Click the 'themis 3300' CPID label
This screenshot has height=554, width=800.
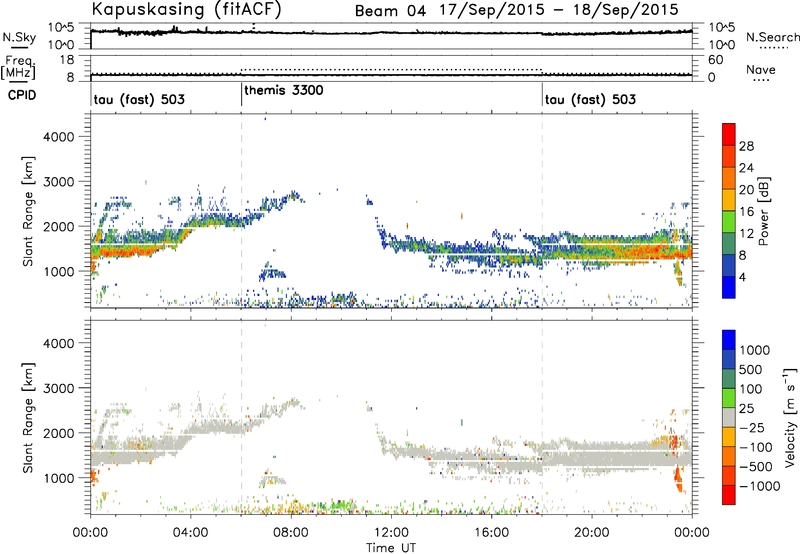tap(284, 90)
